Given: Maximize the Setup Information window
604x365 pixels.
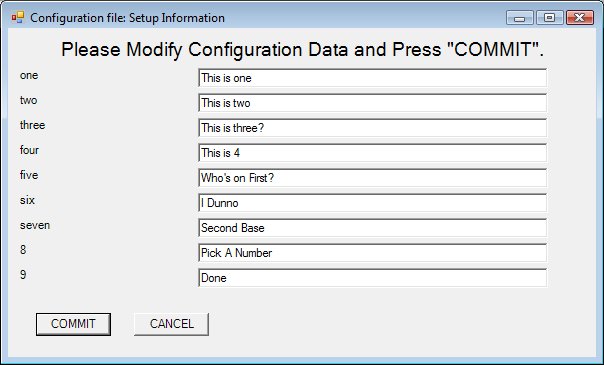Looking at the screenshot, I should click(550, 18).
